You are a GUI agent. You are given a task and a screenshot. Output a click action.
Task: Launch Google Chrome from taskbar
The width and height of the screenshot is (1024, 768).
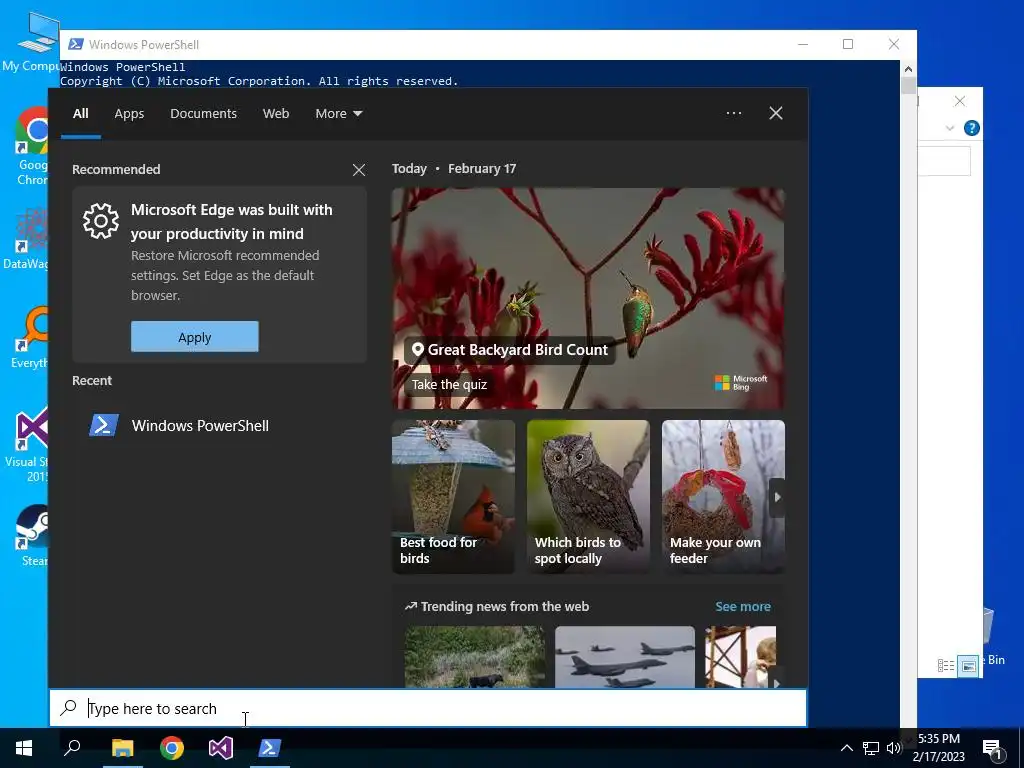pyautogui.click(x=172, y=748)
